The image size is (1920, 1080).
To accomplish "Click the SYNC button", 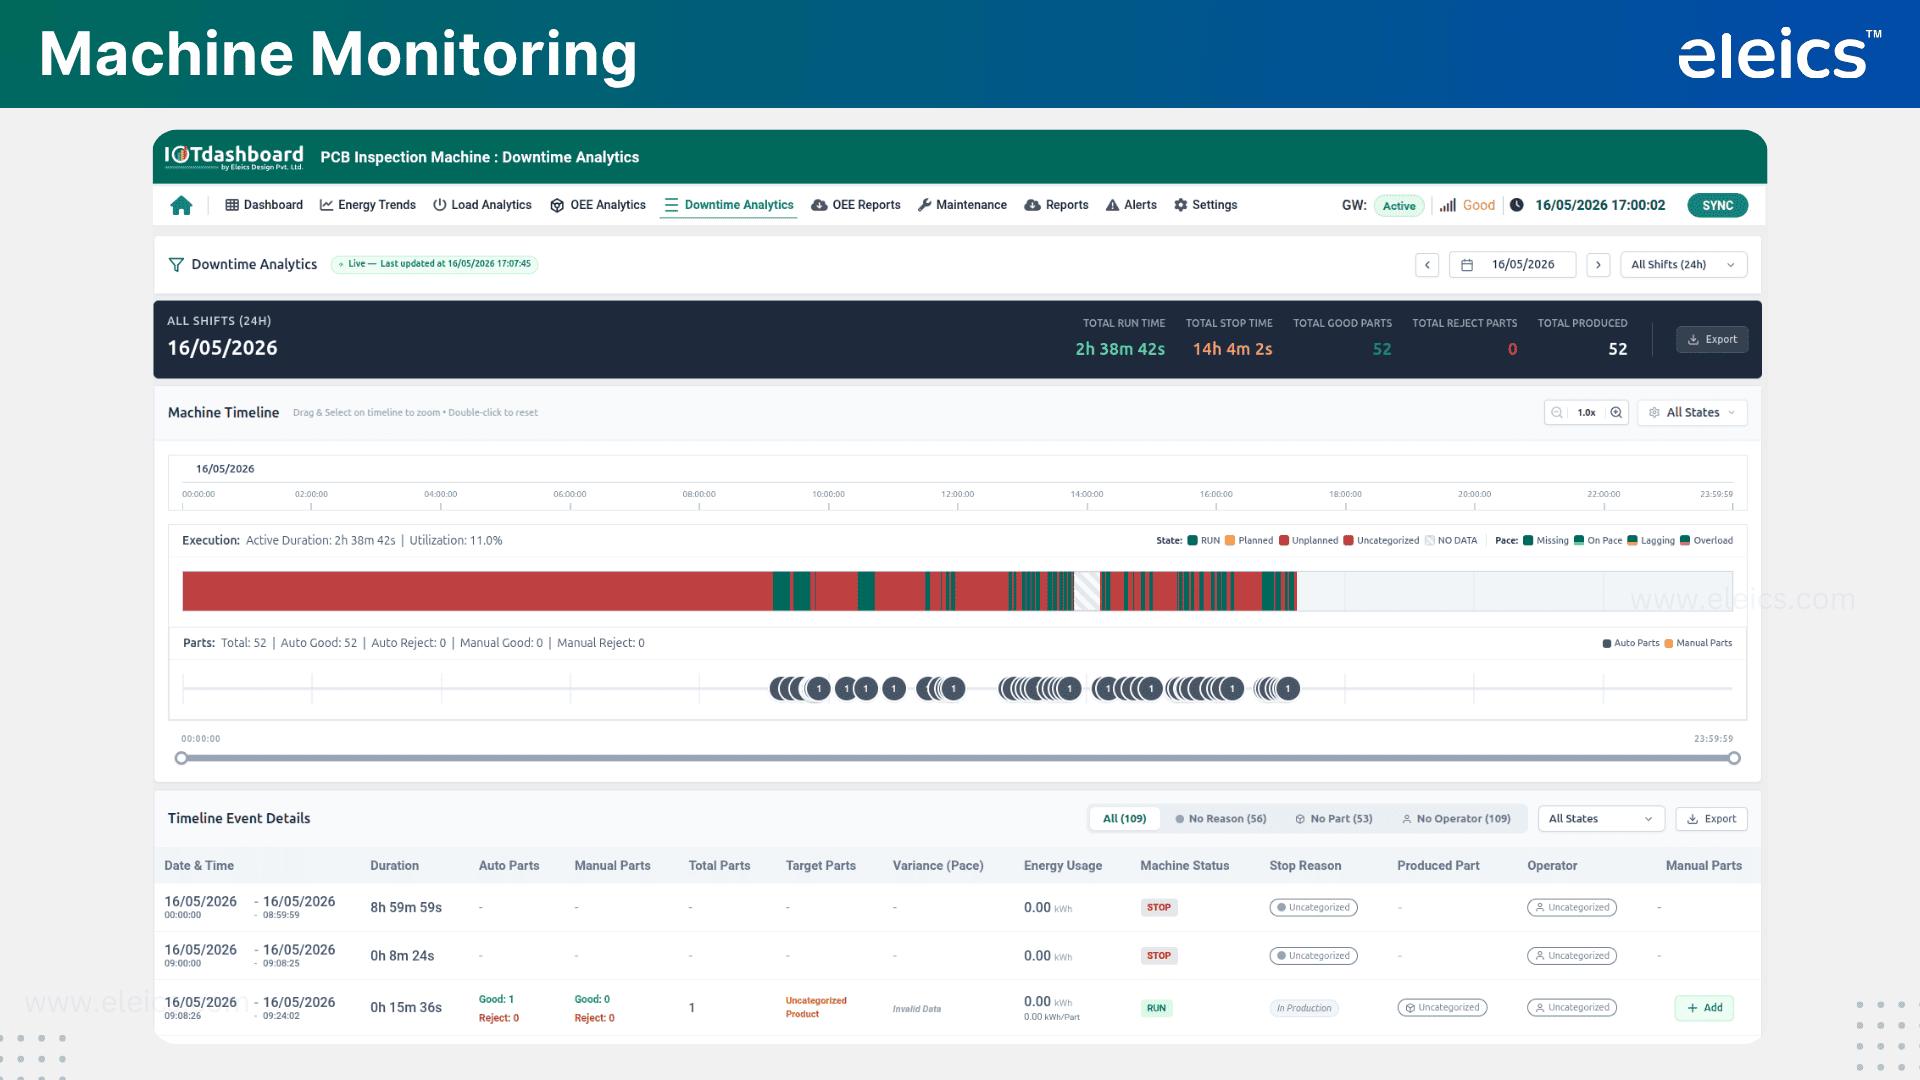I will click(x=1717, y=205).
